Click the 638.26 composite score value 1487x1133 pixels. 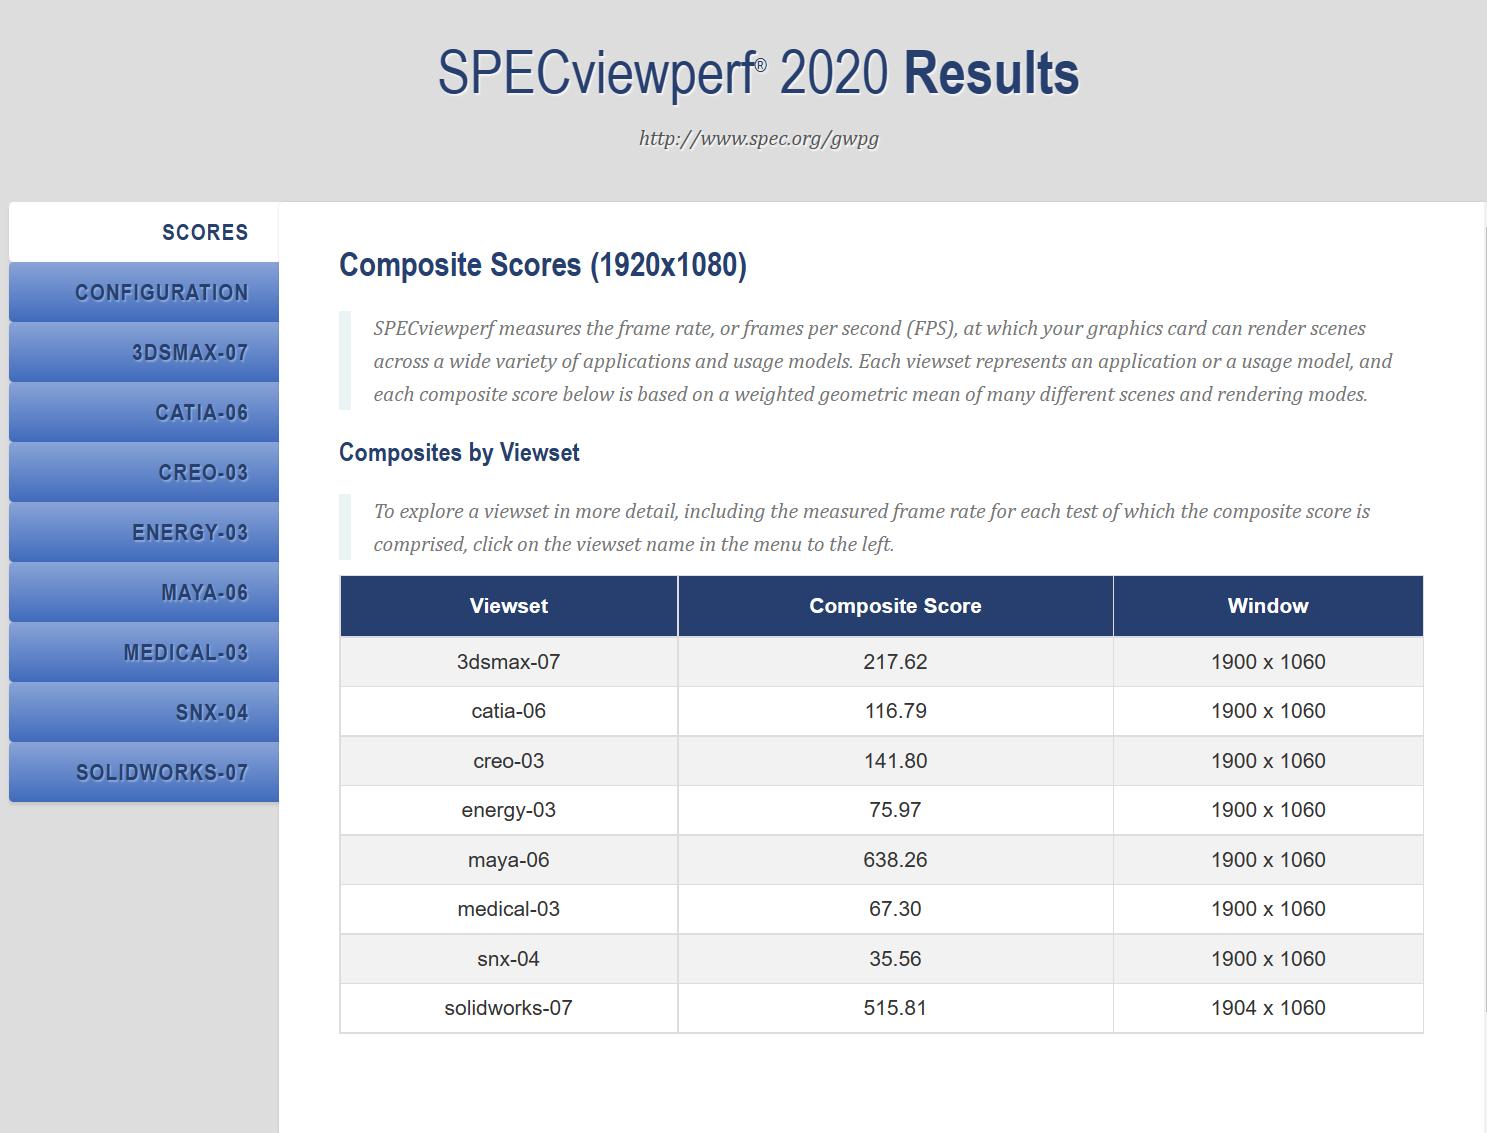coord(895,860)
